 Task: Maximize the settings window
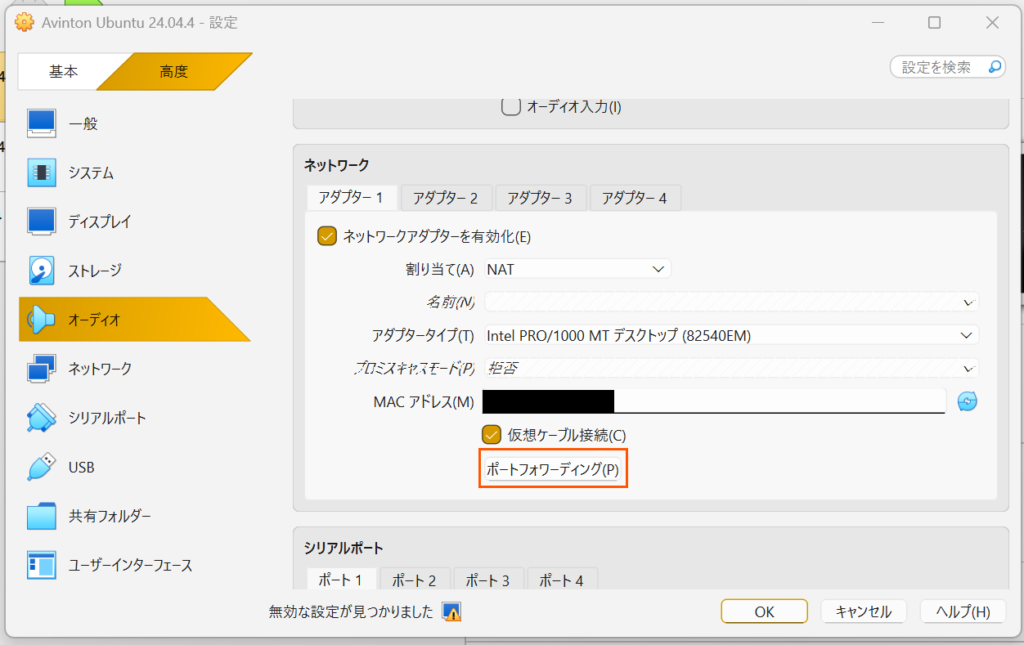pos(935,22)
